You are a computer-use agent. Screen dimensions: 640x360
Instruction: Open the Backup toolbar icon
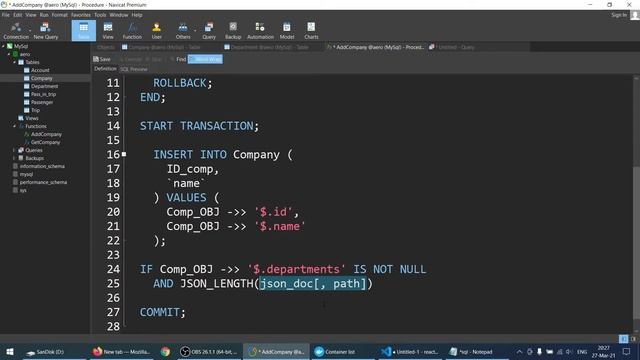click(x=233, y=31)
